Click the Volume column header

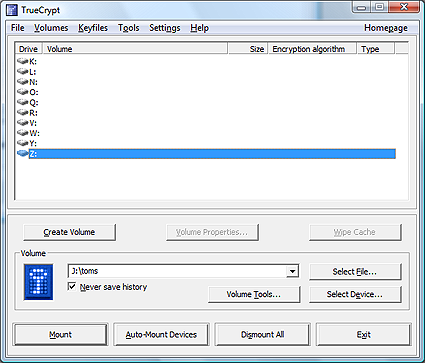coord(135,49)
